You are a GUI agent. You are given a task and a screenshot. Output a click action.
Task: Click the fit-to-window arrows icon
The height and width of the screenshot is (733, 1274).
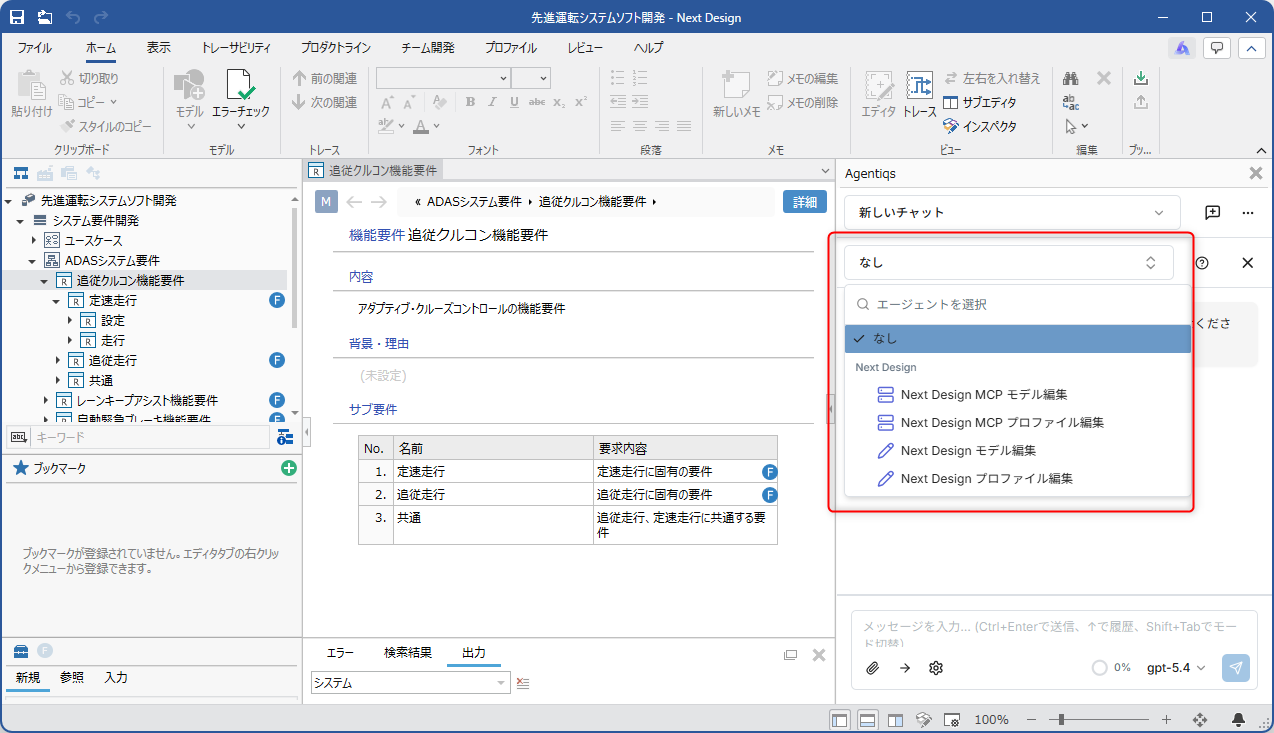click(x=1201, y=720)
